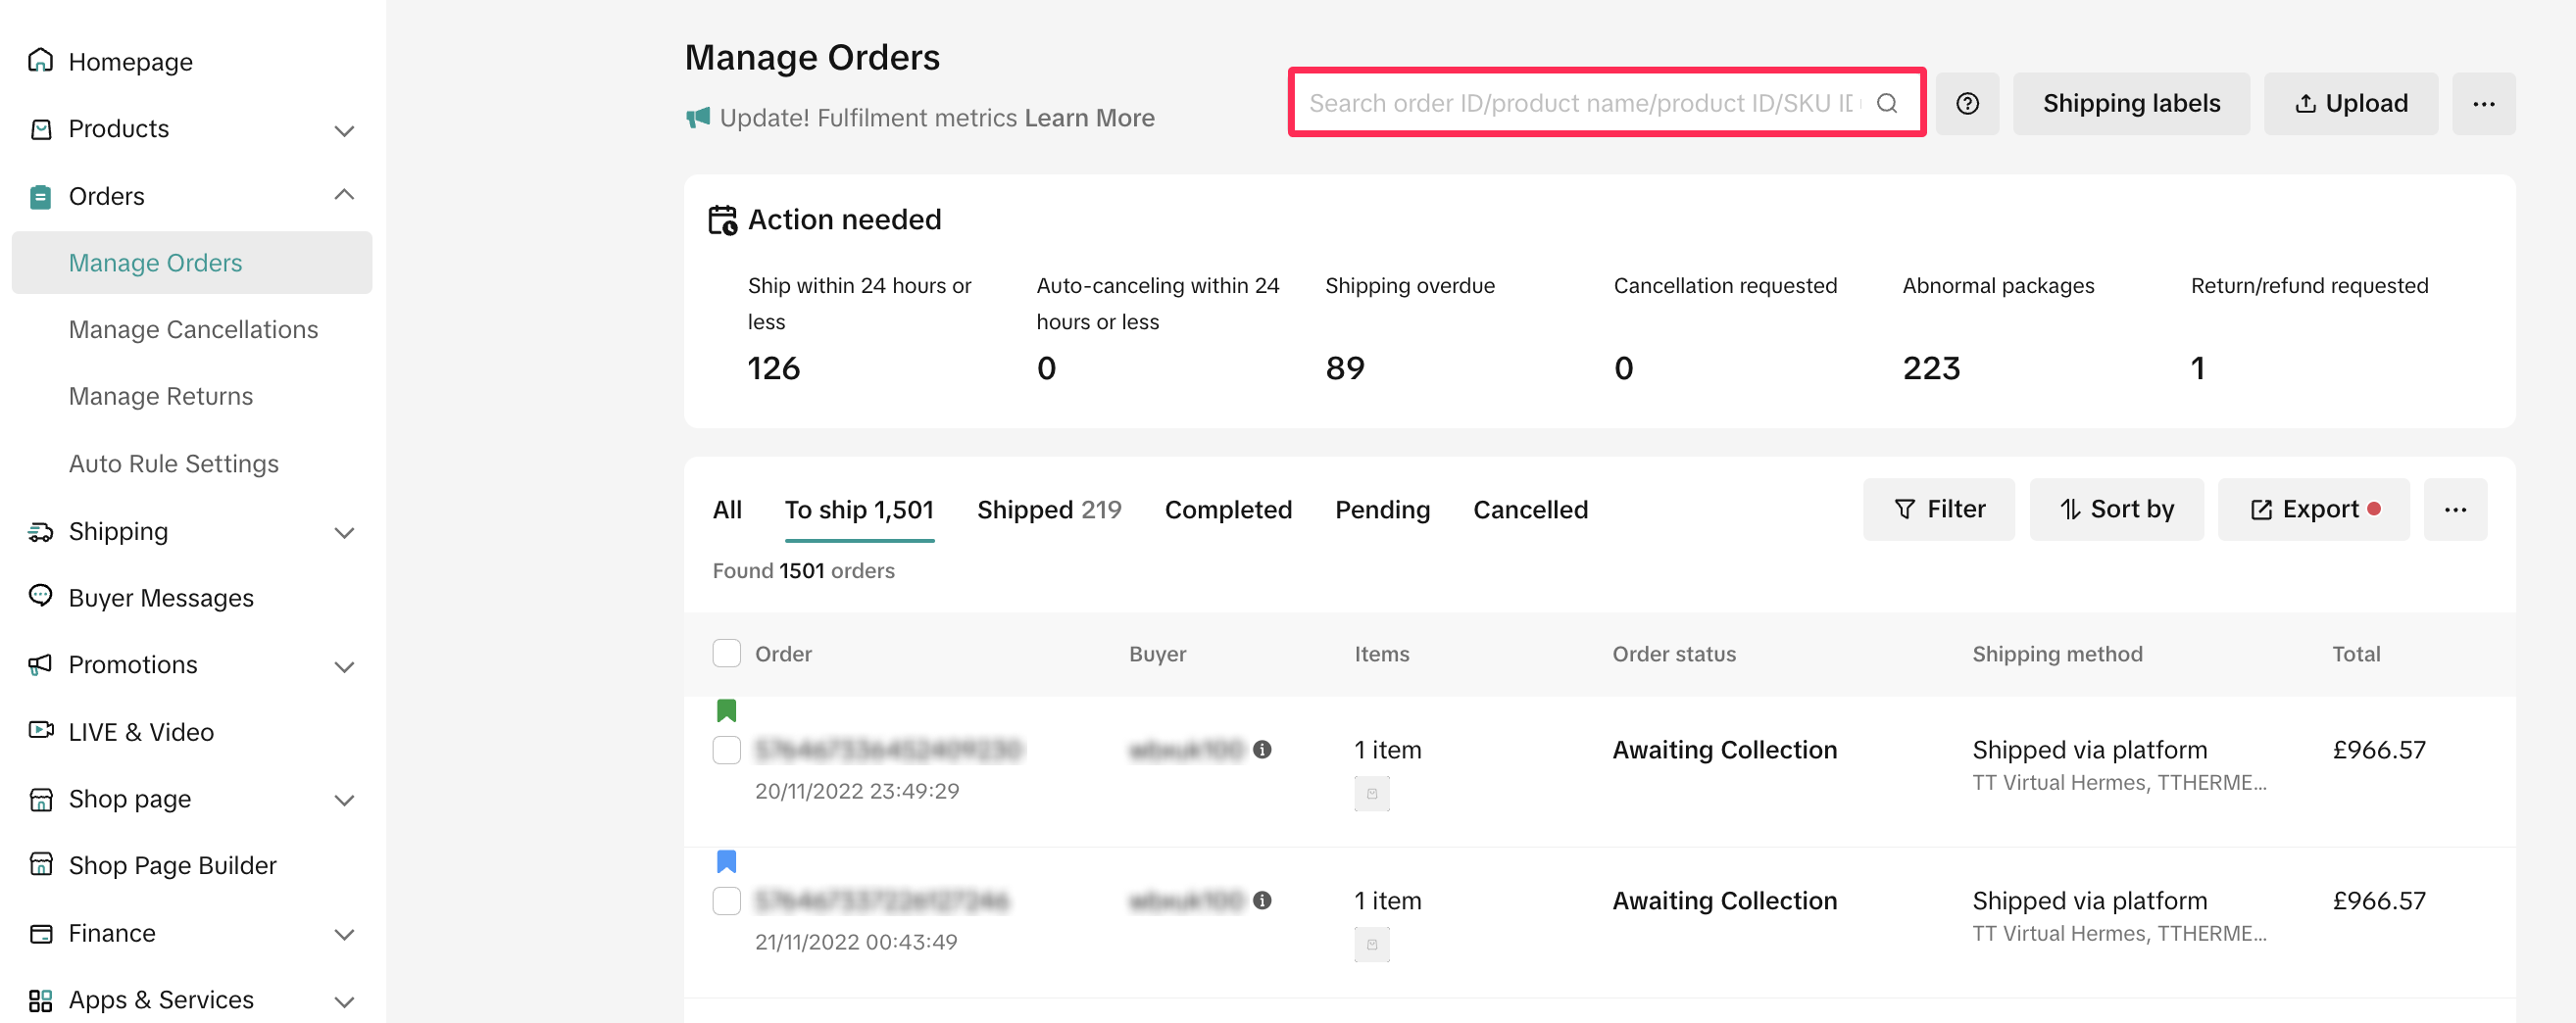The height and width of the screenshot is (1023, 2576).
Task: Select the Cancelled orders tab
Action: 1529,510
